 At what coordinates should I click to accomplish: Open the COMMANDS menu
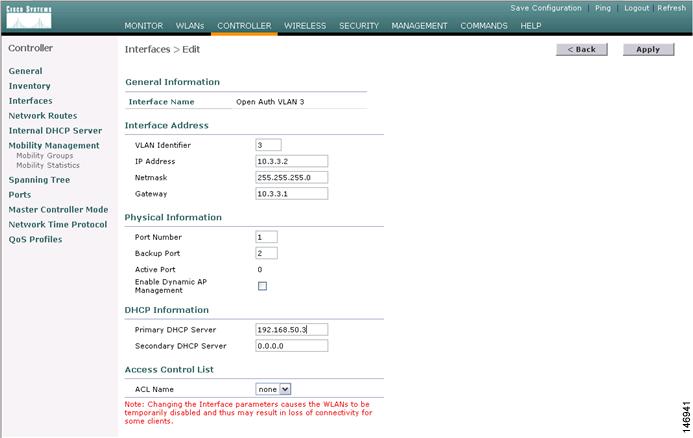point(484,26)
